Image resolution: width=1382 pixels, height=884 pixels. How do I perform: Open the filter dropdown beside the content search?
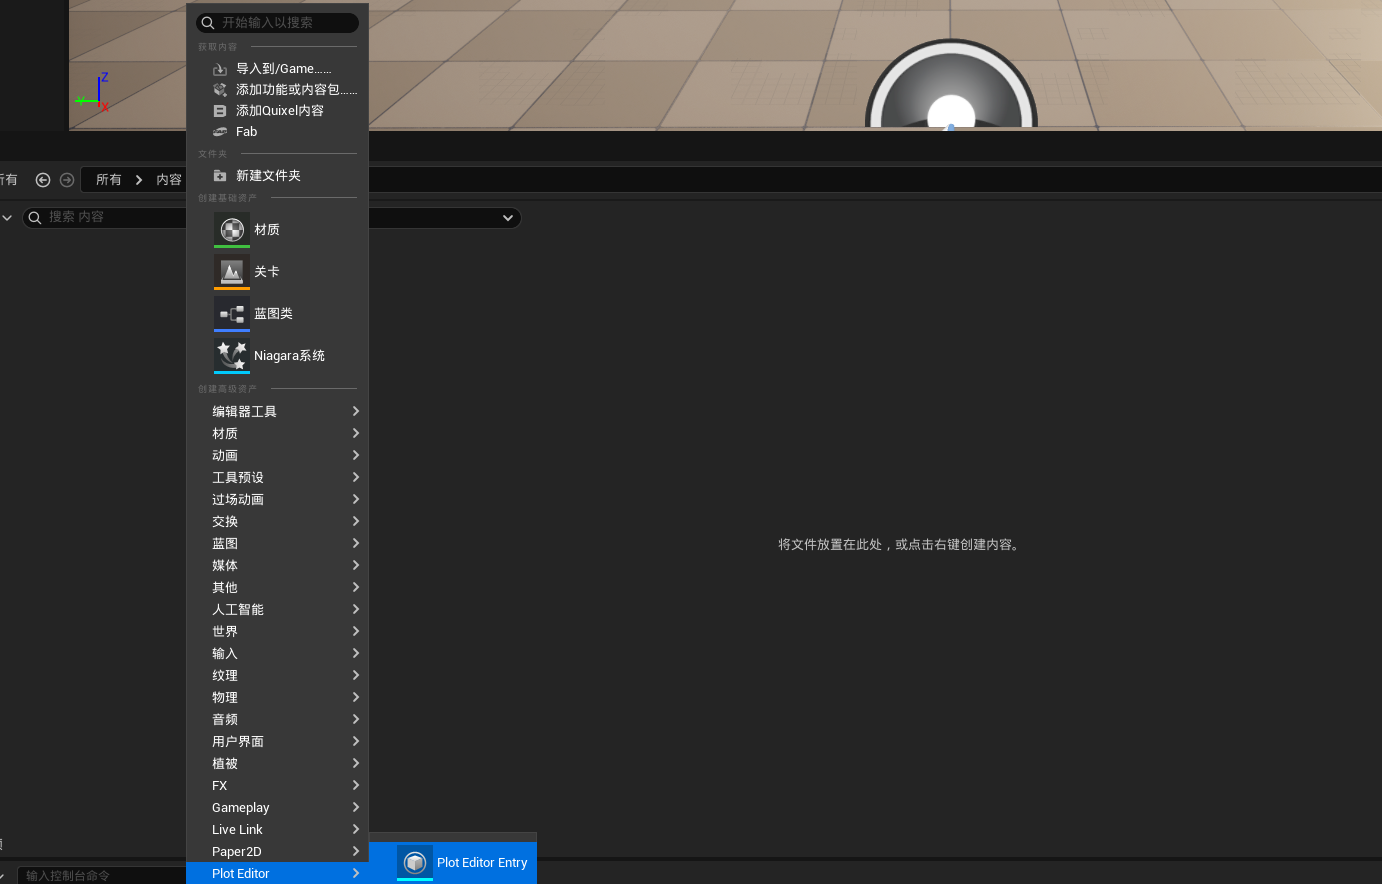tap(506, 217)
